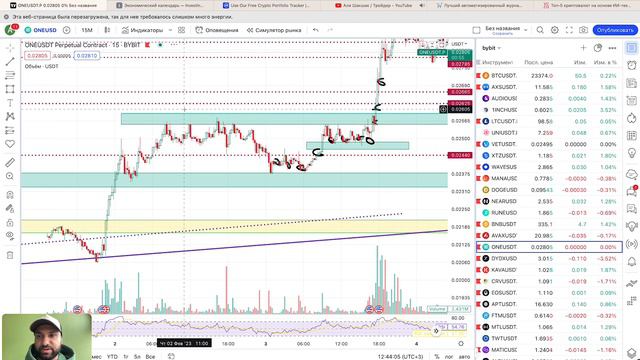
Task: Click the redo arrow
Action: pyautogui.click(x=330, y=30)
